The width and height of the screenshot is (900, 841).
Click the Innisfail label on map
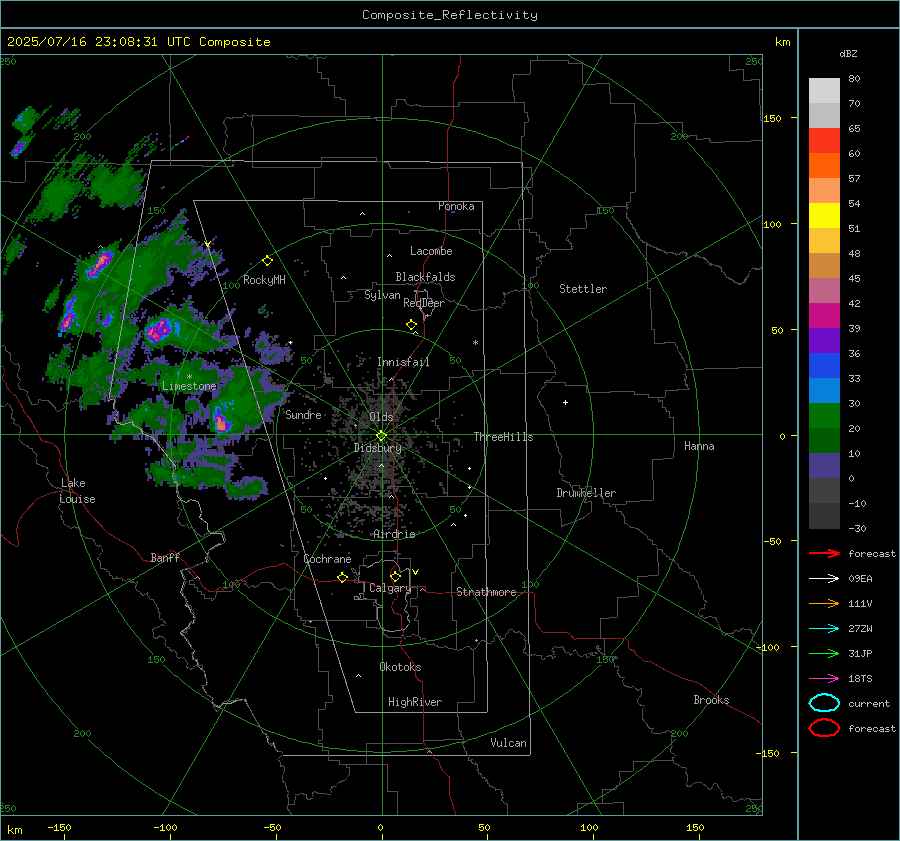pos(403,362)
